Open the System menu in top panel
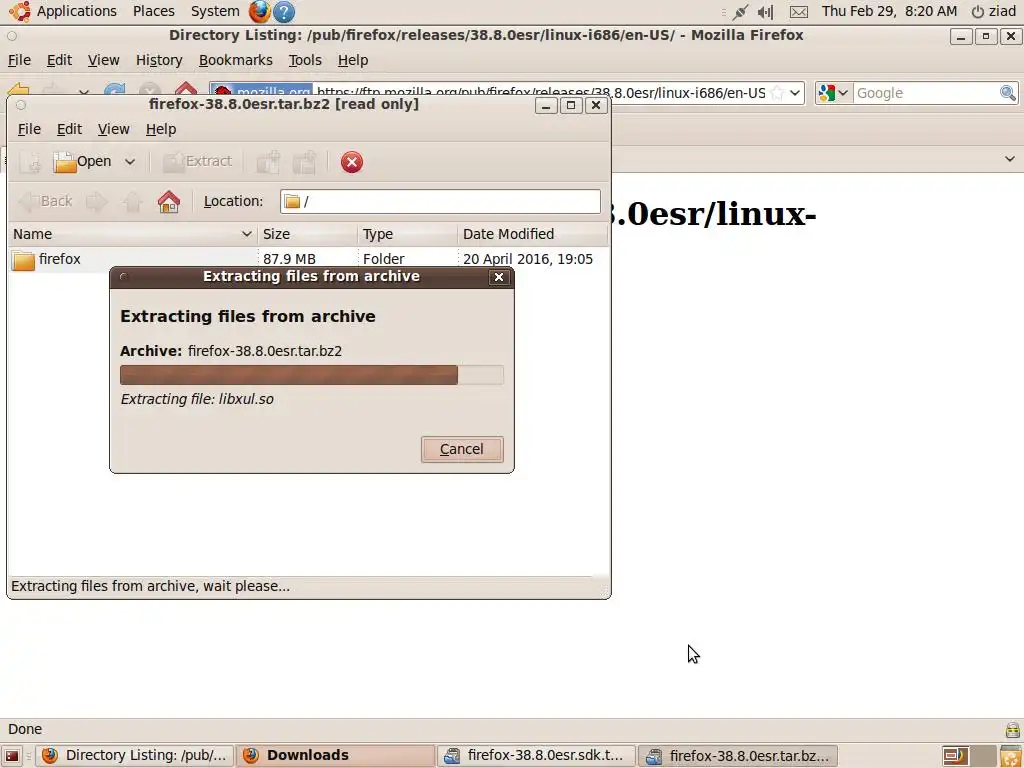The width and height of the screenshot is (1024, 768). pyautogui.click(x=215, y=11)
